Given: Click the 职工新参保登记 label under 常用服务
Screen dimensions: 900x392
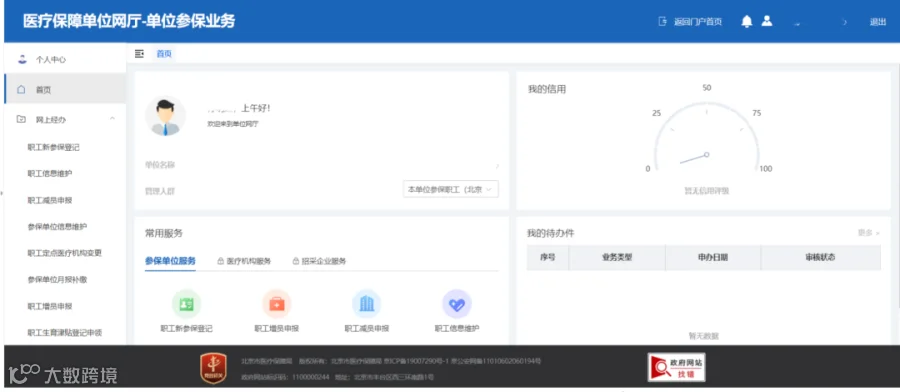Looking at the screenshot, I should coord(187,329).
